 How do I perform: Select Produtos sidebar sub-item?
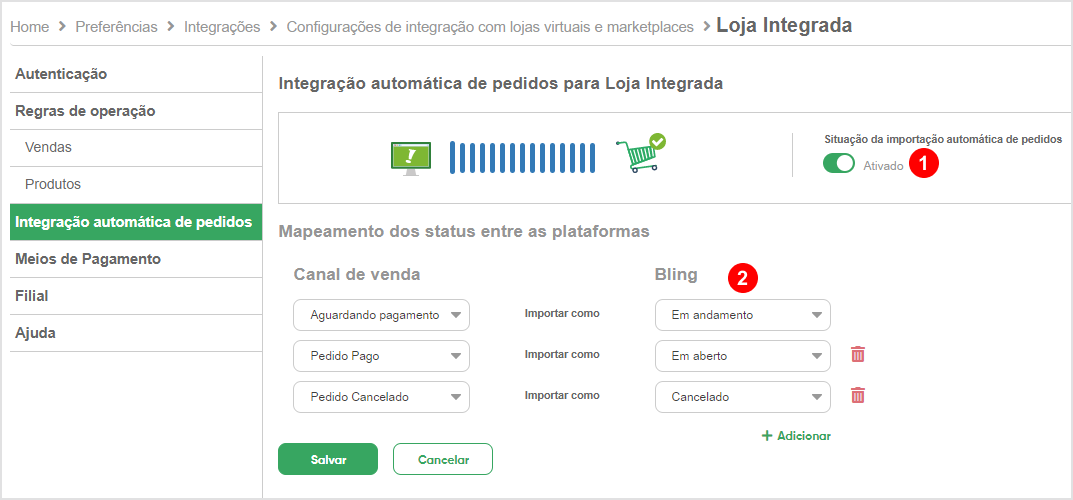[136, 185]
